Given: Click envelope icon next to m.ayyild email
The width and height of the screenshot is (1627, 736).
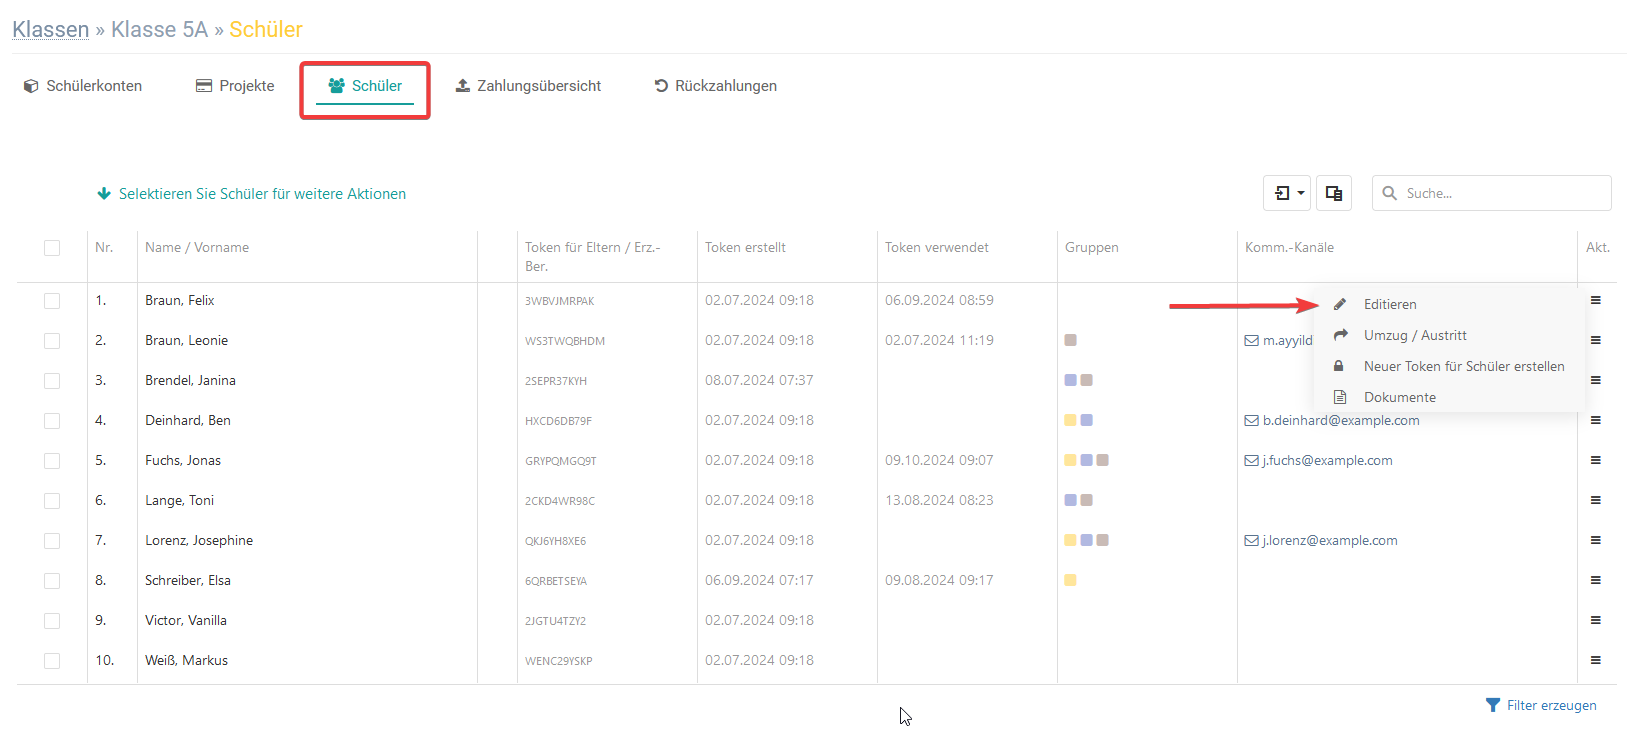Looking at the screenshot, I should coord(1251,341).
